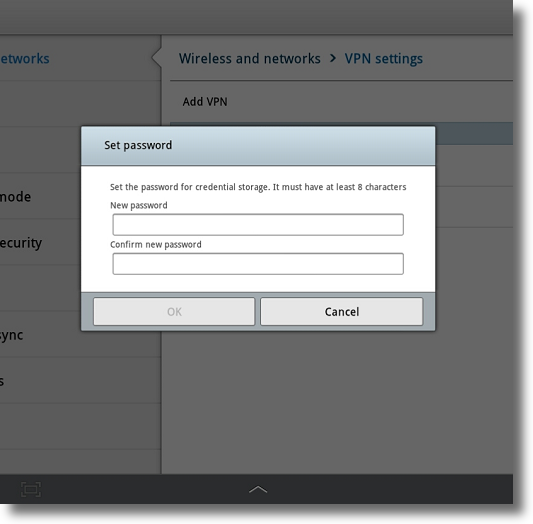The image size is (533, 524).
Task: Select the partially visible networks sidebar header
Action: click(x=25, y=58)
